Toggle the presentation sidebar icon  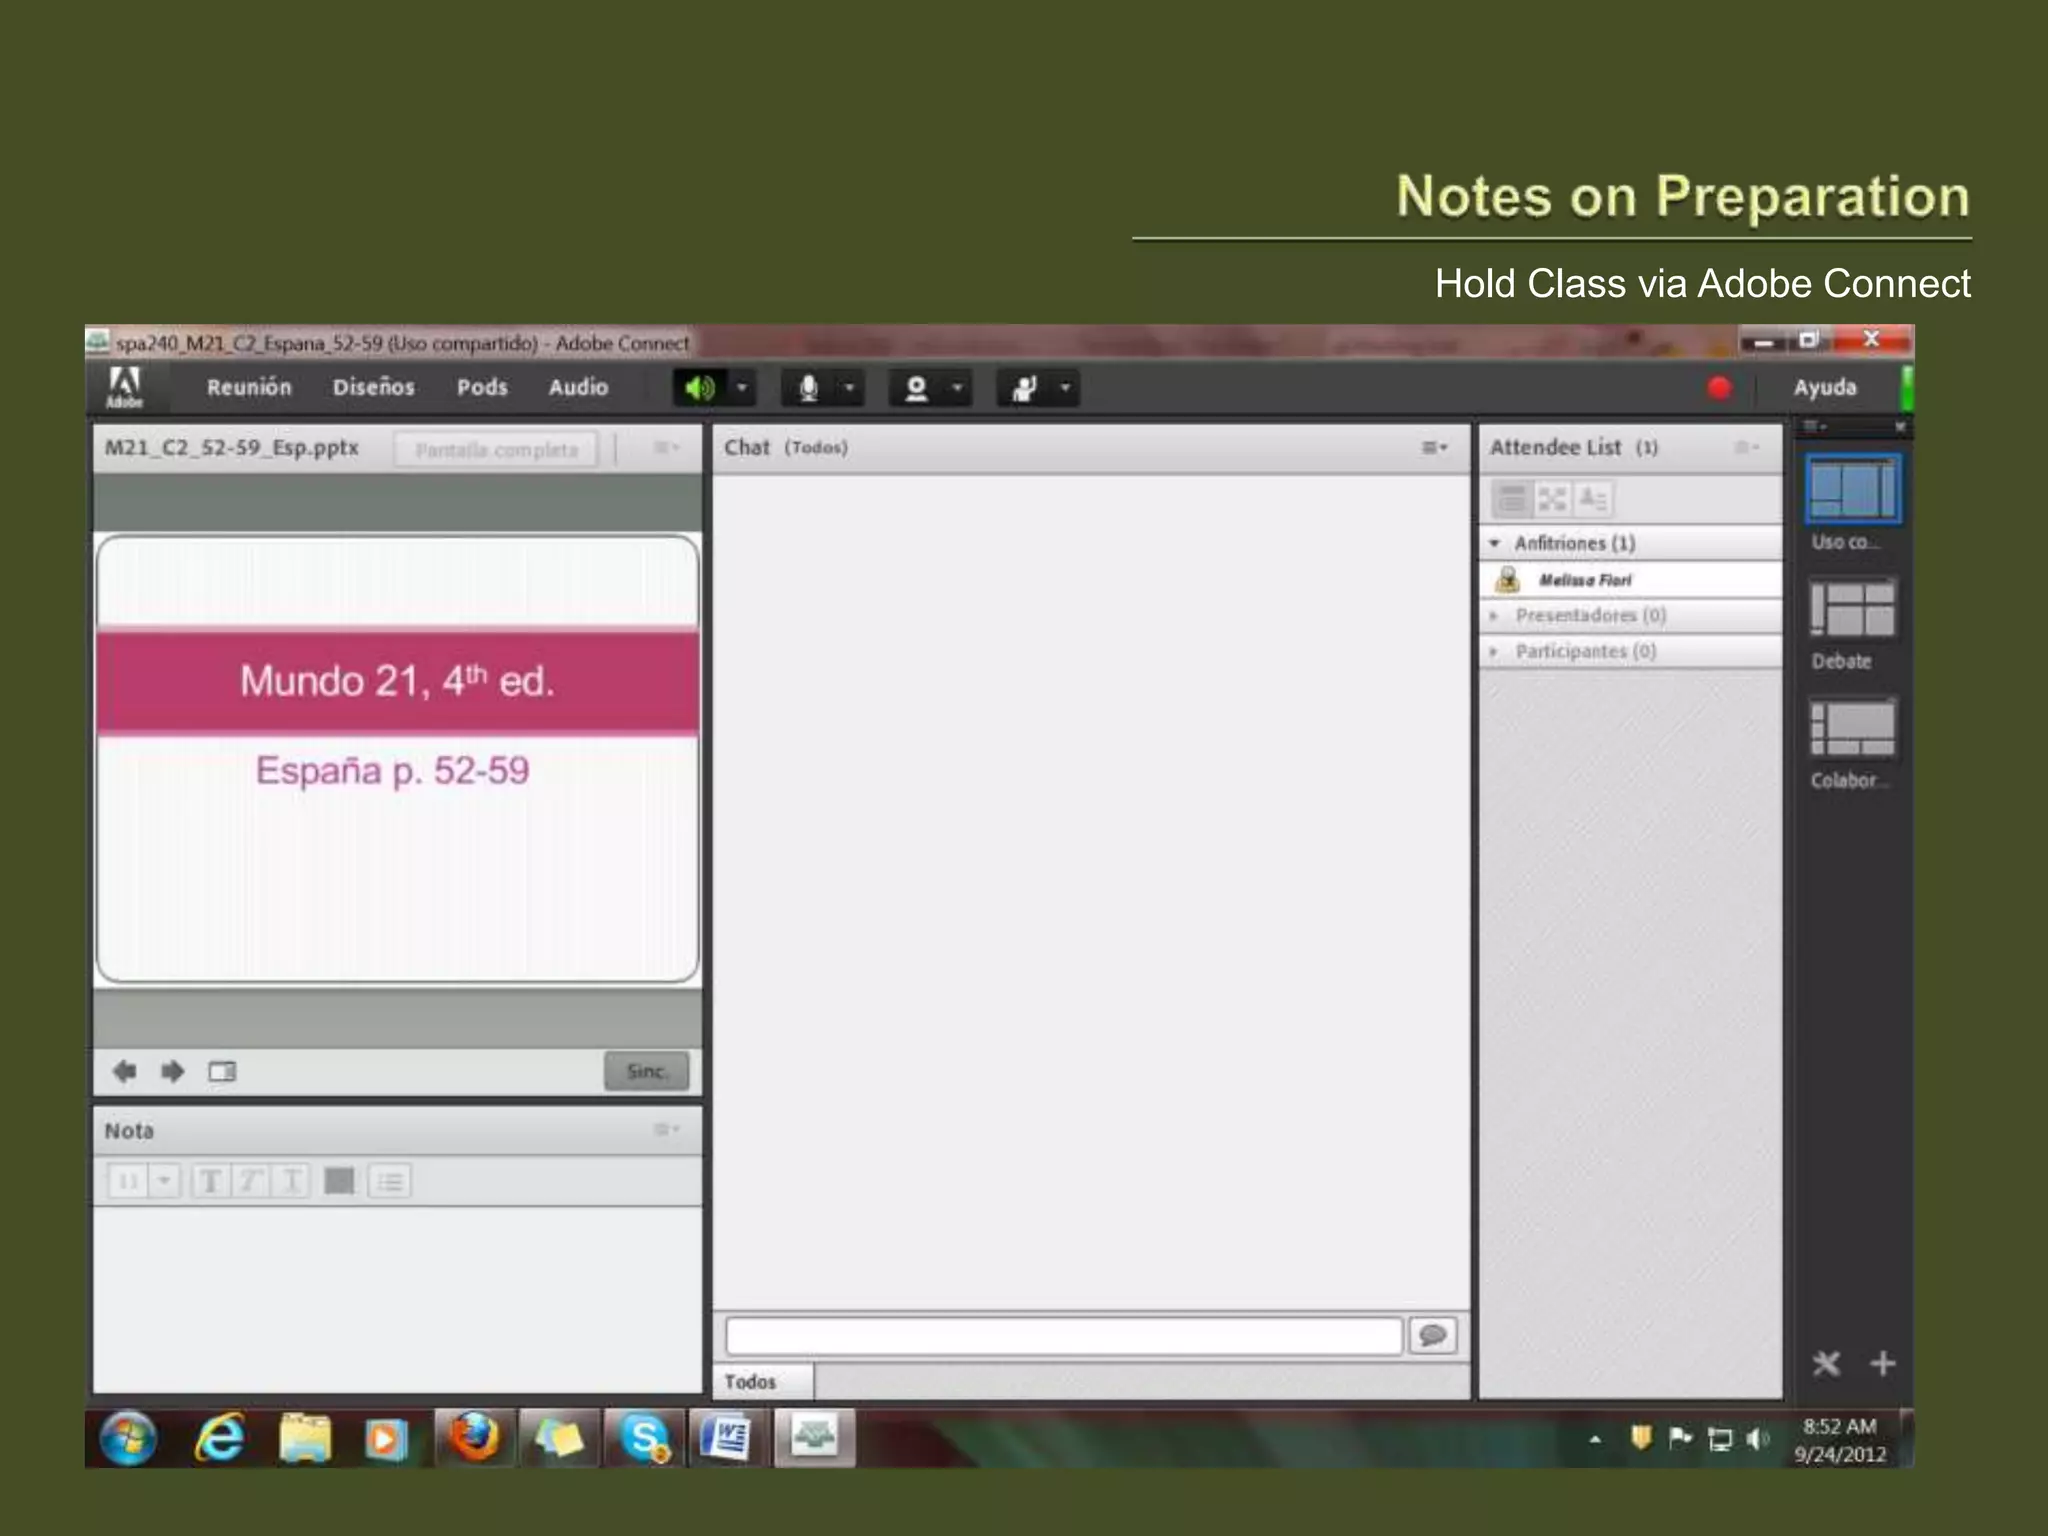[222, 1072]
